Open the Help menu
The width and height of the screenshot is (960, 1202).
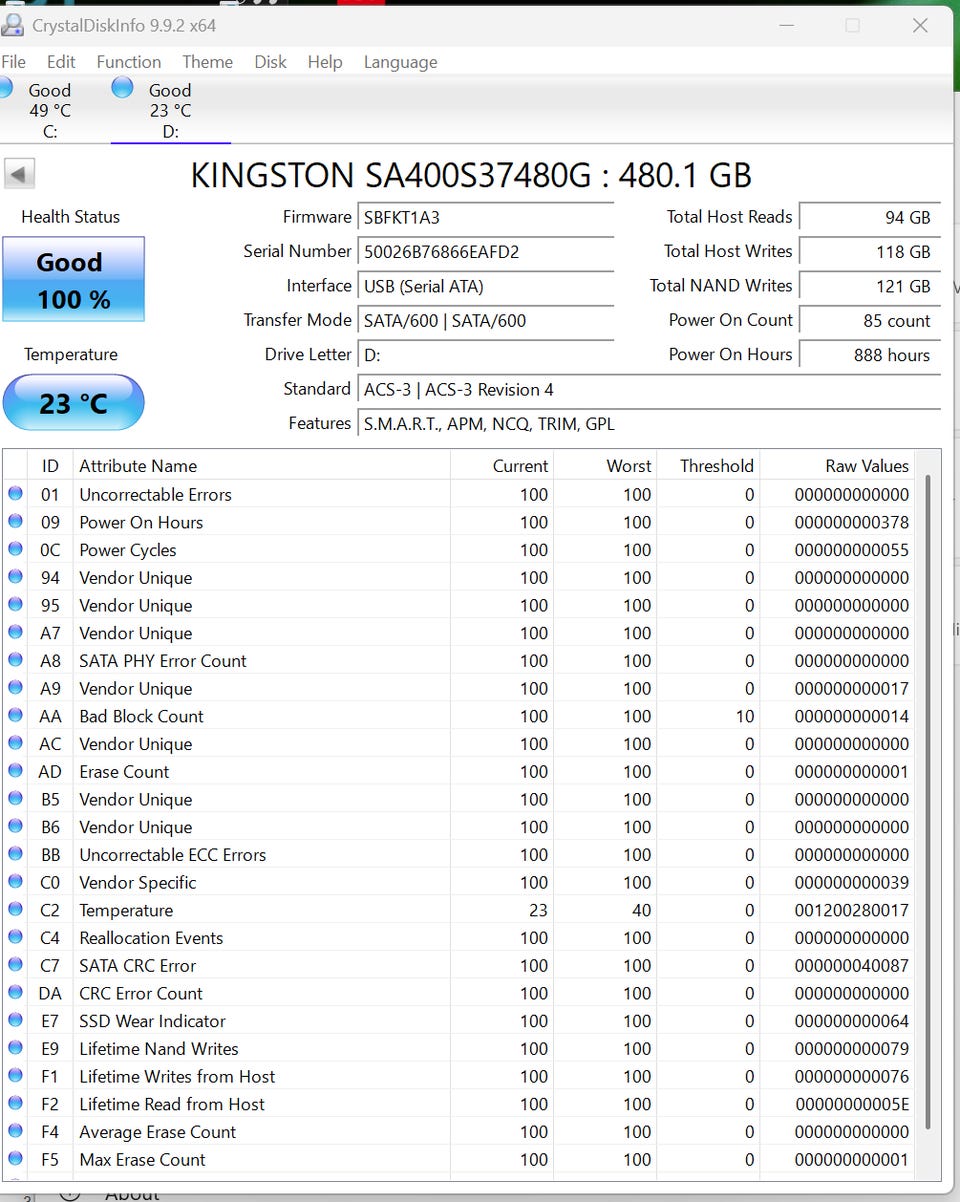325,62
